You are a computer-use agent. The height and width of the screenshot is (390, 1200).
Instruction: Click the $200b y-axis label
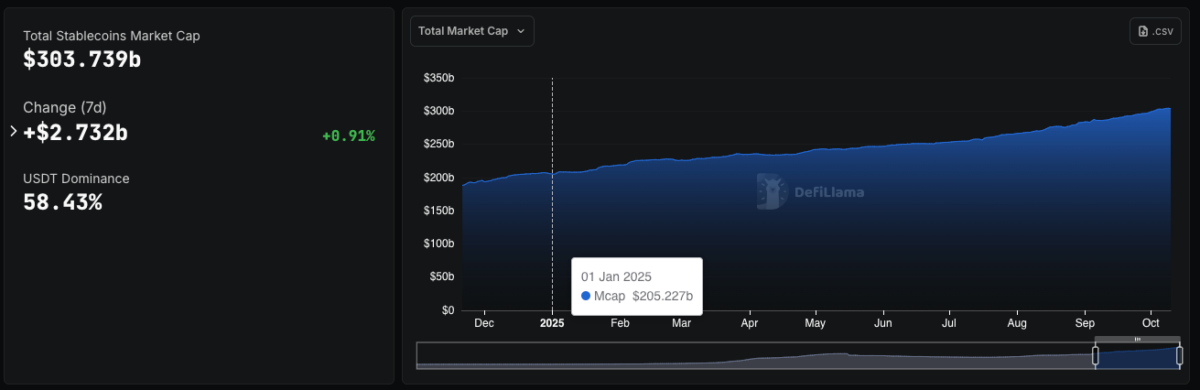[439, 178]
